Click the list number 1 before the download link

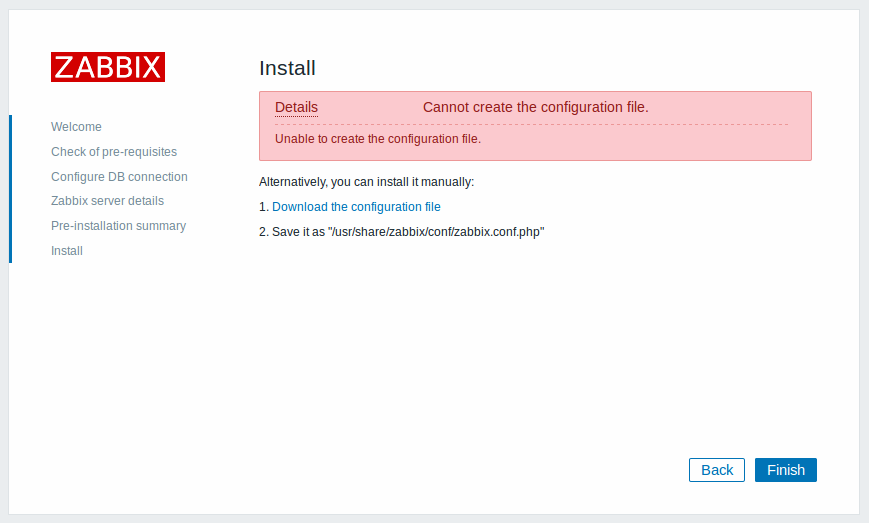(264, 207)
